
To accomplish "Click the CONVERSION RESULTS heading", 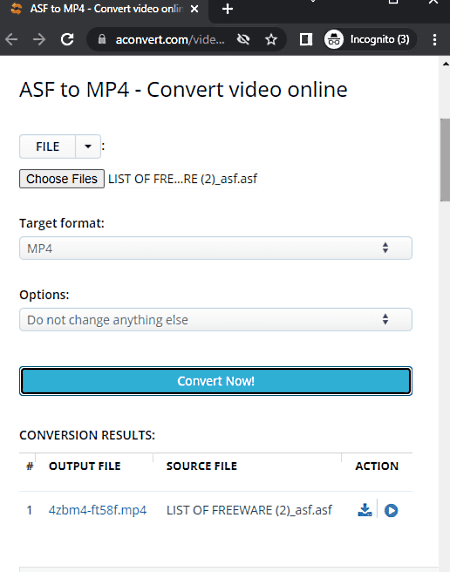I will (87, 435).
